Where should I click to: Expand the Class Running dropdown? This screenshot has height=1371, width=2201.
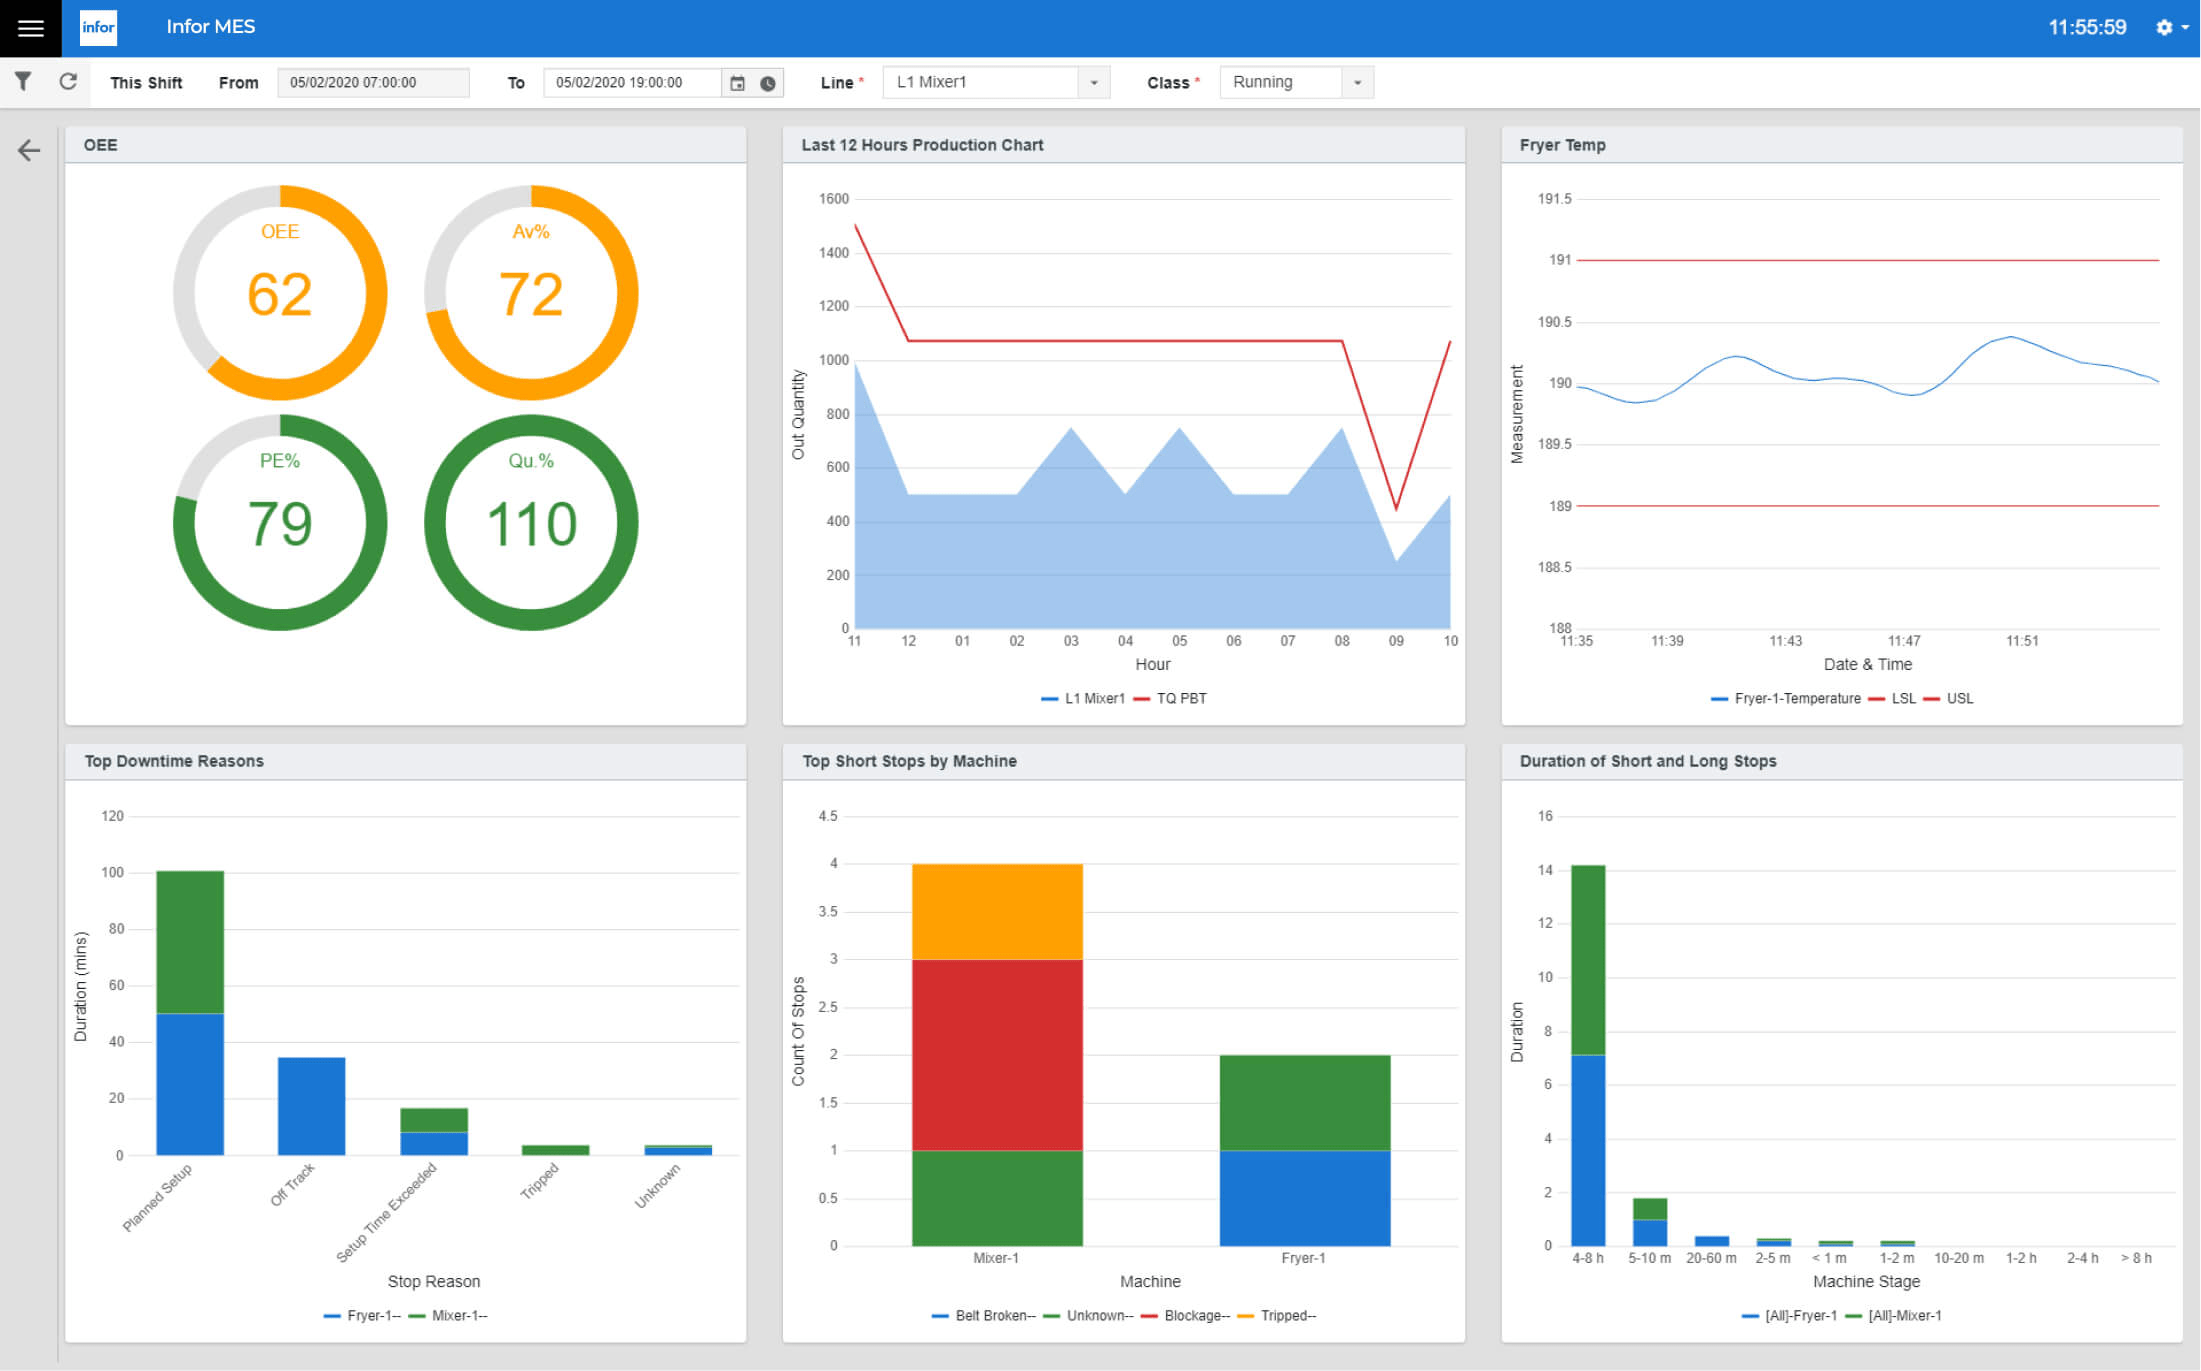[x=1357, y=83]
